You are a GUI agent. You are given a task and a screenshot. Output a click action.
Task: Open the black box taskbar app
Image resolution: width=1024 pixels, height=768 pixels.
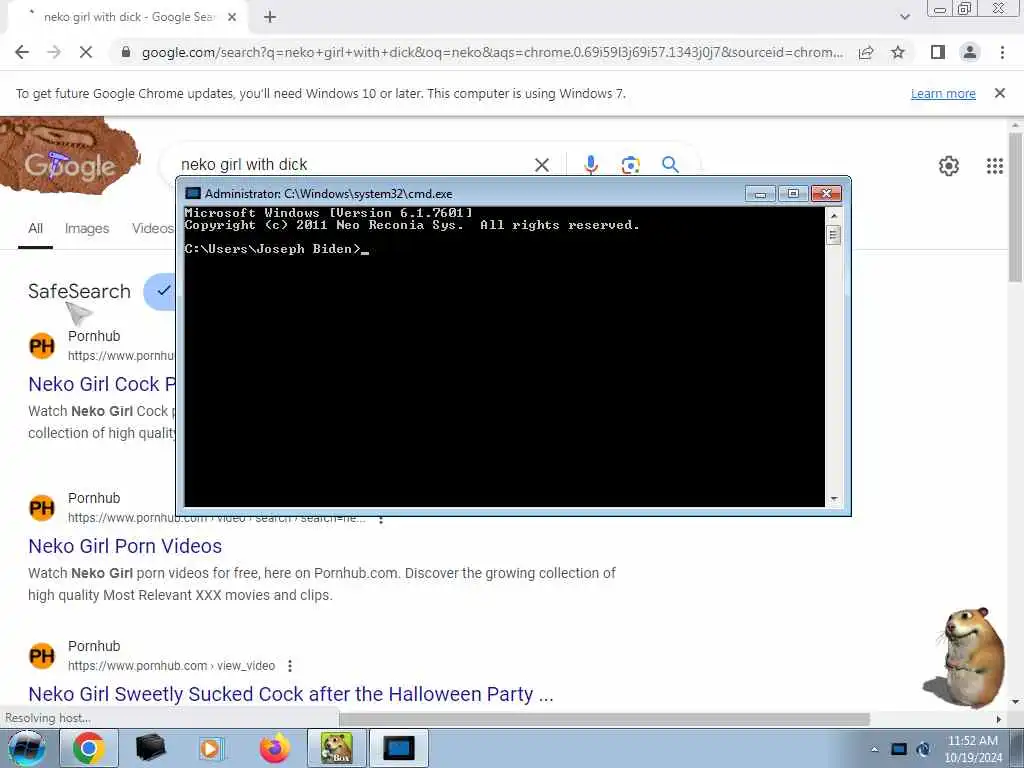coord(150,748)
